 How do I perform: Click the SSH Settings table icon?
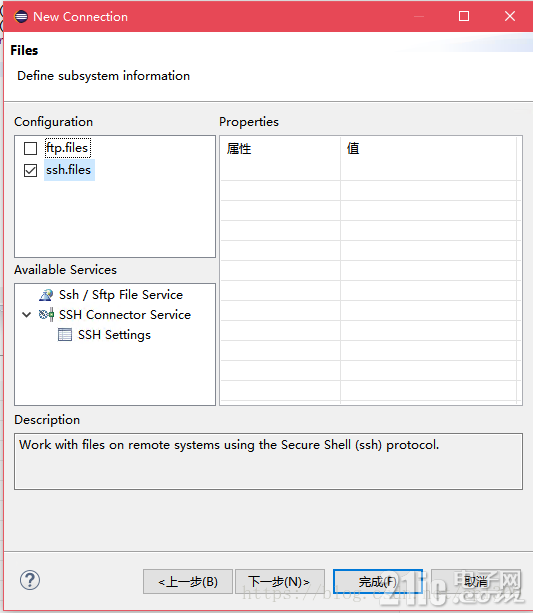[65, 335]
